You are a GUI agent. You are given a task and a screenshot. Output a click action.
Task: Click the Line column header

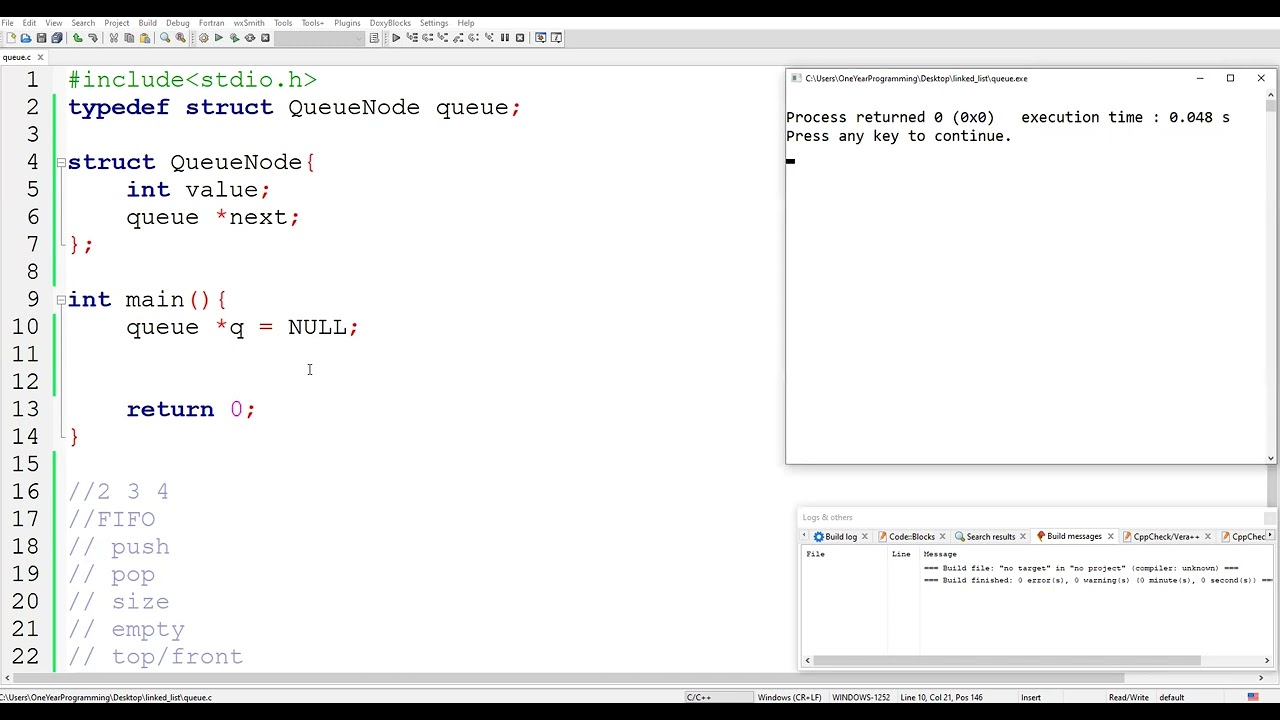pos(901,554)
